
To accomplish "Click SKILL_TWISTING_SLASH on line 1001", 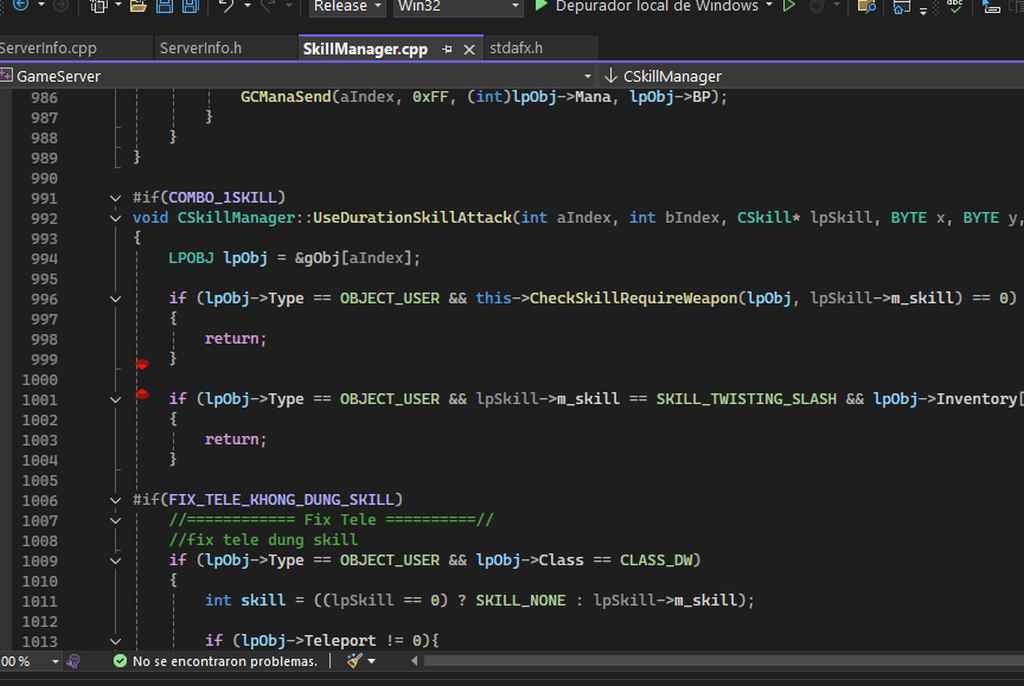I will pyautogui.click(x=746, y=399).
